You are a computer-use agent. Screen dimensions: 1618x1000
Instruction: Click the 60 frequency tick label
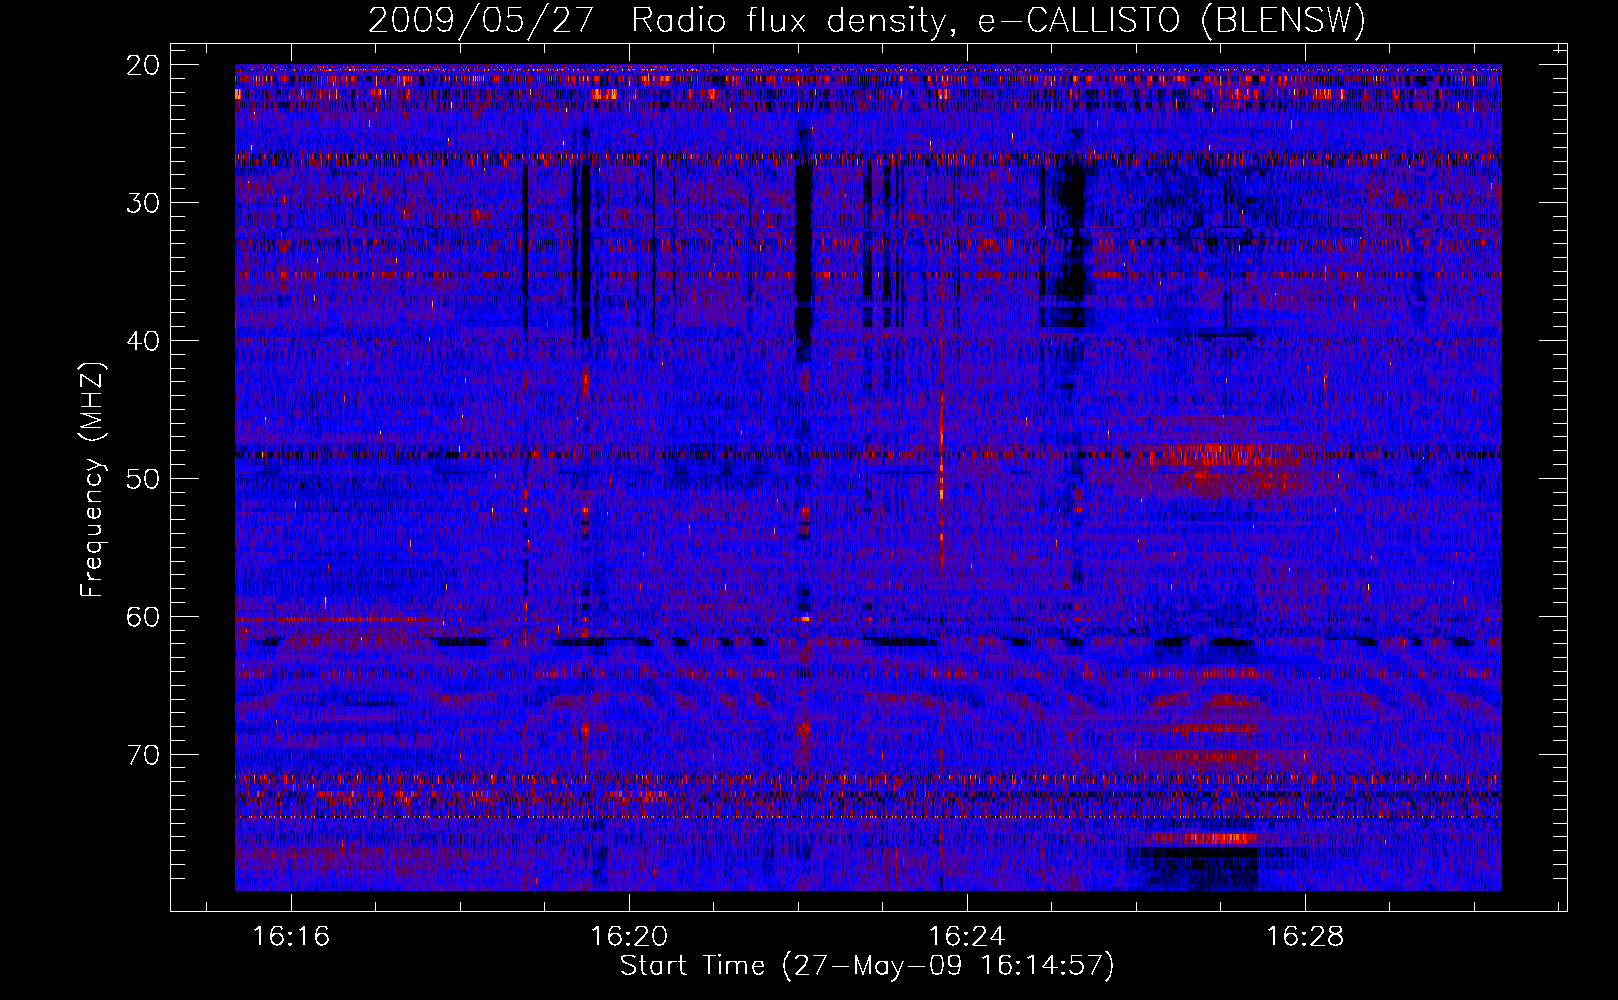click(143, 617)
